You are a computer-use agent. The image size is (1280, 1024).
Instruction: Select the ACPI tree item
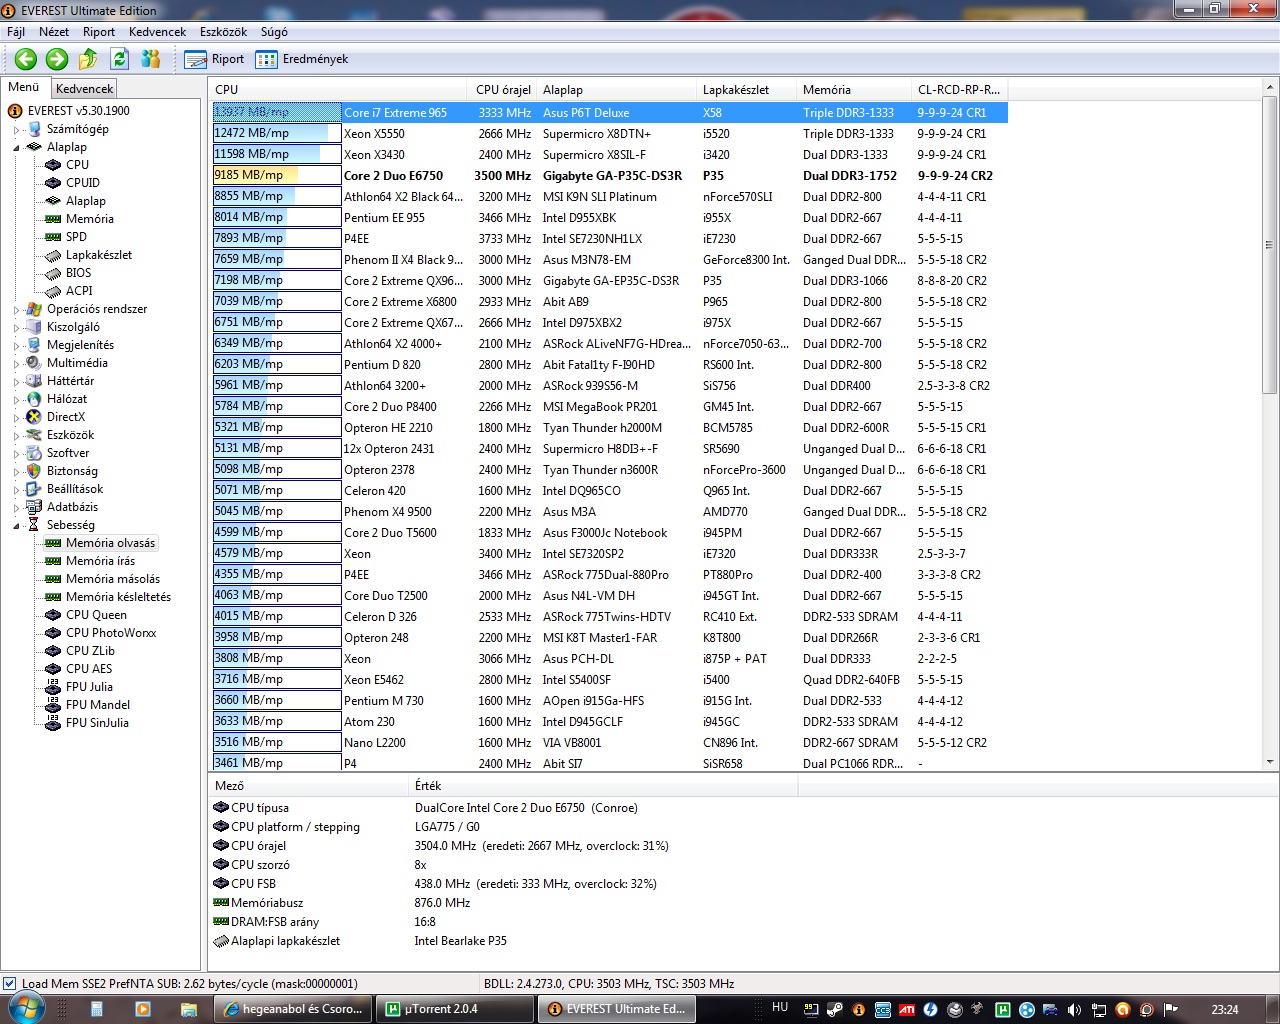79,291
